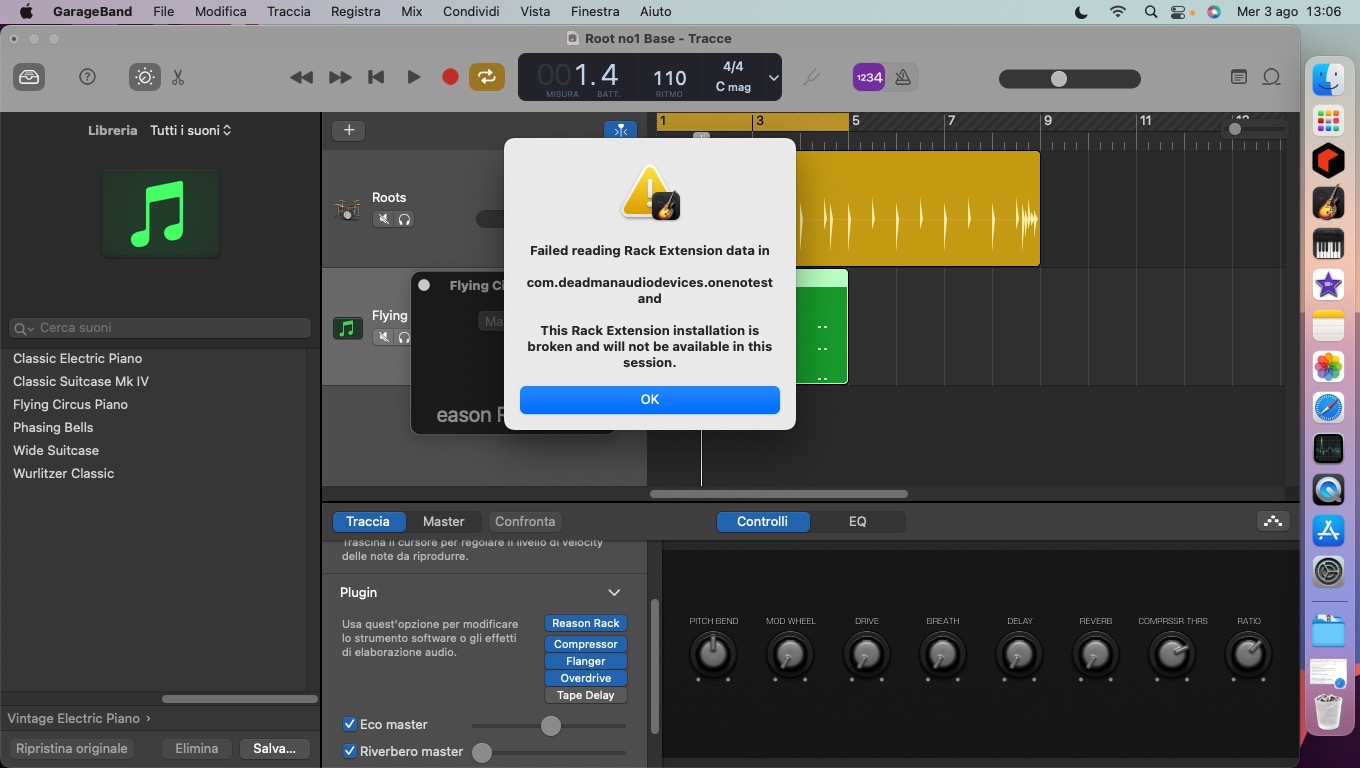1360x768 pixels.
Task: Click the rewind transport button
Action: [x=301, y=77]
